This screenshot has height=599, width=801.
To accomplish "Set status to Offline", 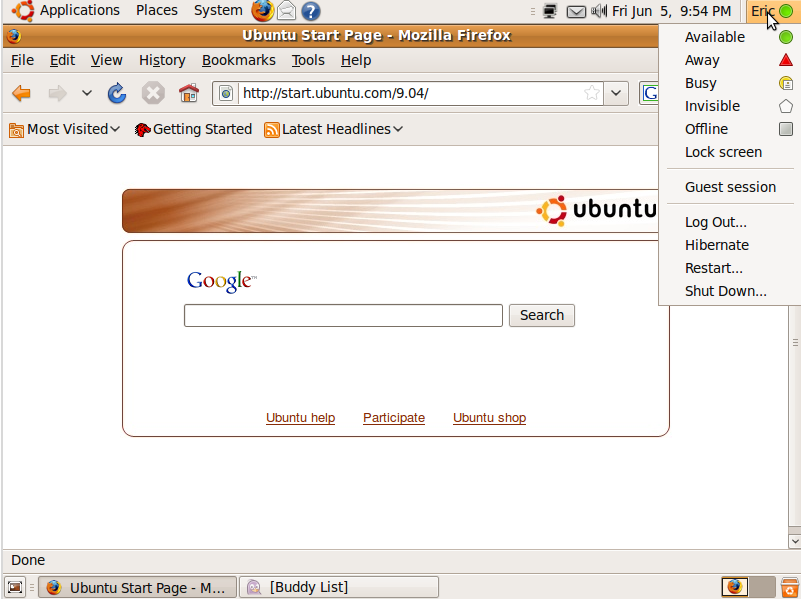I will [729, 129].
